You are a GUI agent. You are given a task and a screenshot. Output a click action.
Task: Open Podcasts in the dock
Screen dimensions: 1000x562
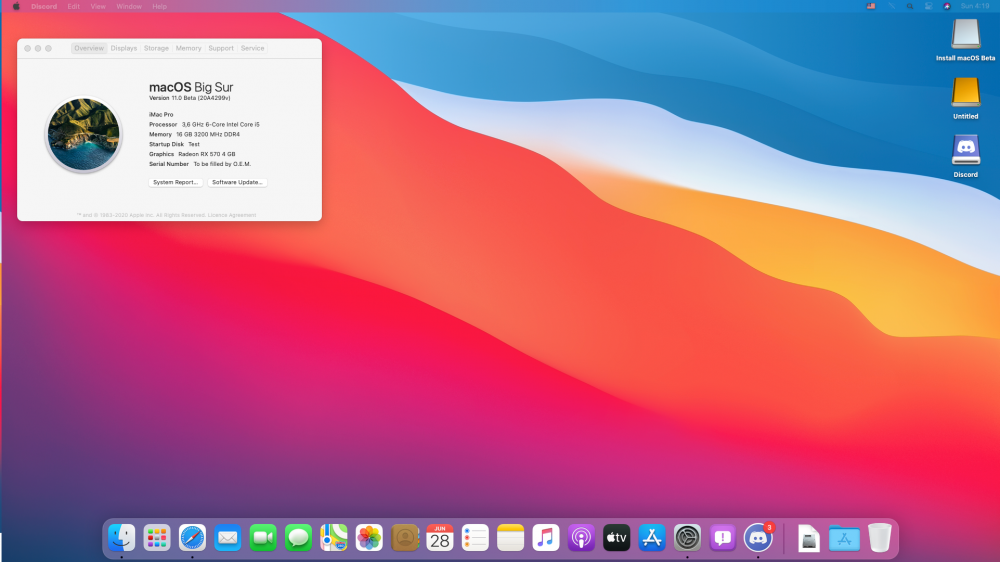[x=581, y=538]
